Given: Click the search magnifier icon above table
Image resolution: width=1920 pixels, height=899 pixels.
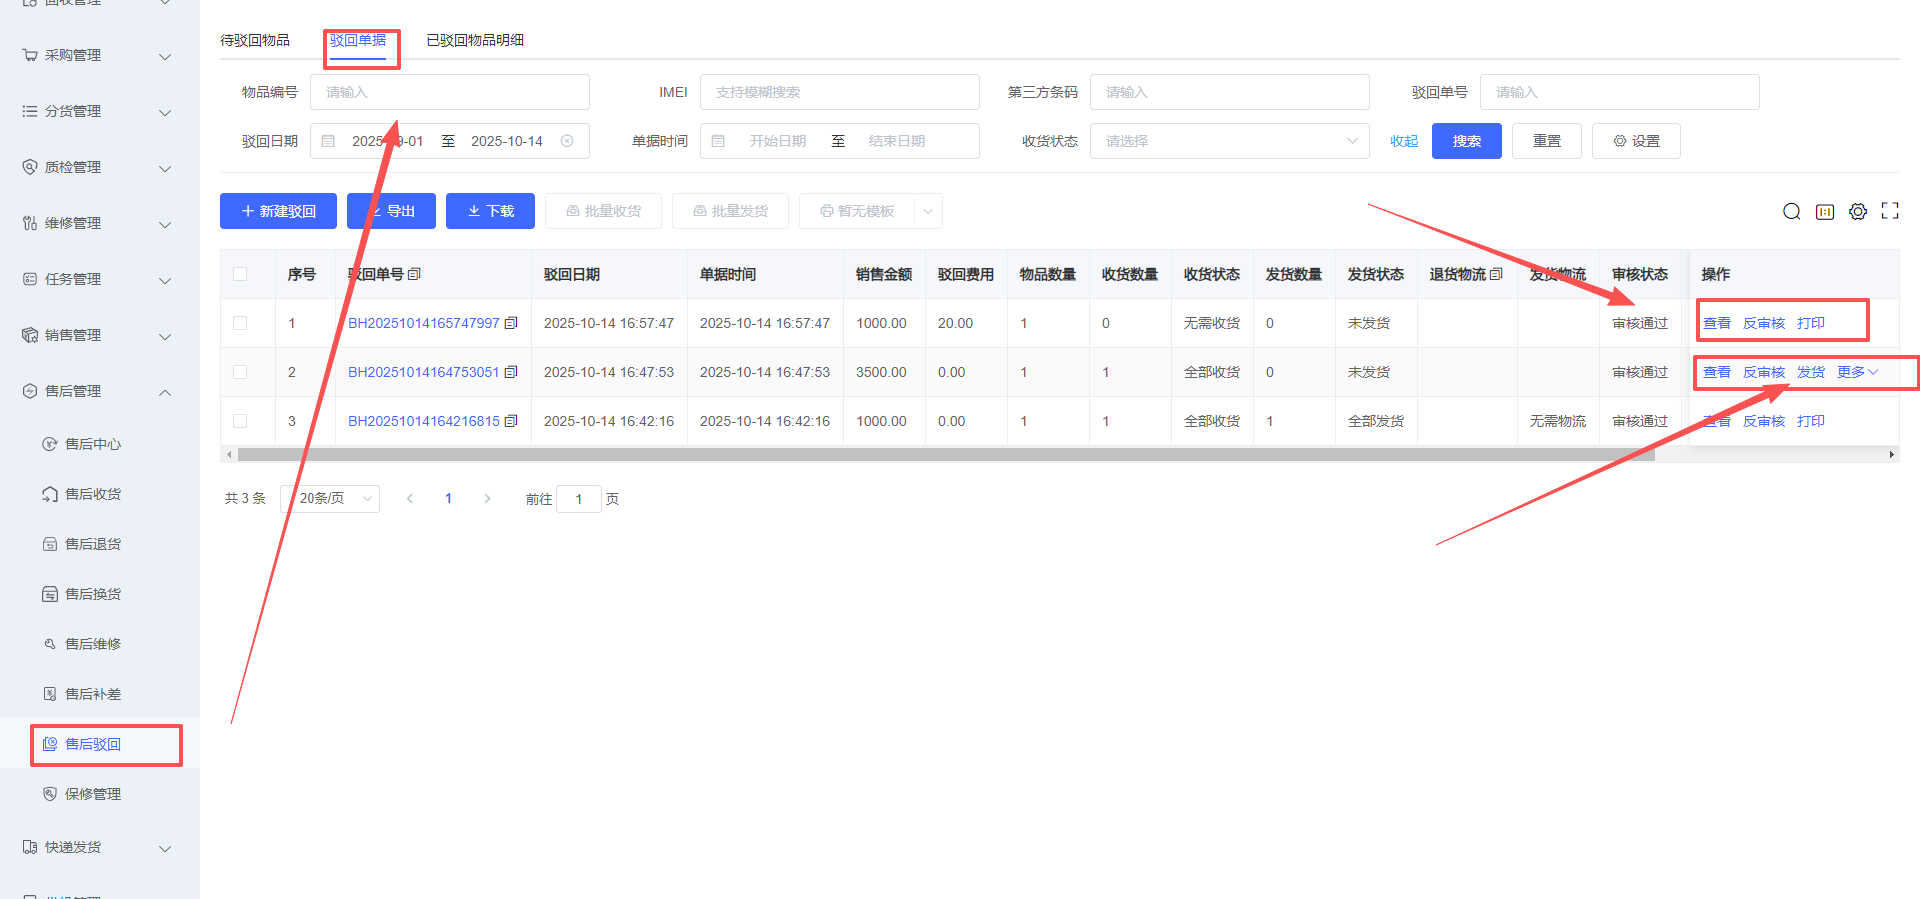Looking at the screenshot, I should (x=1791, y=211).
